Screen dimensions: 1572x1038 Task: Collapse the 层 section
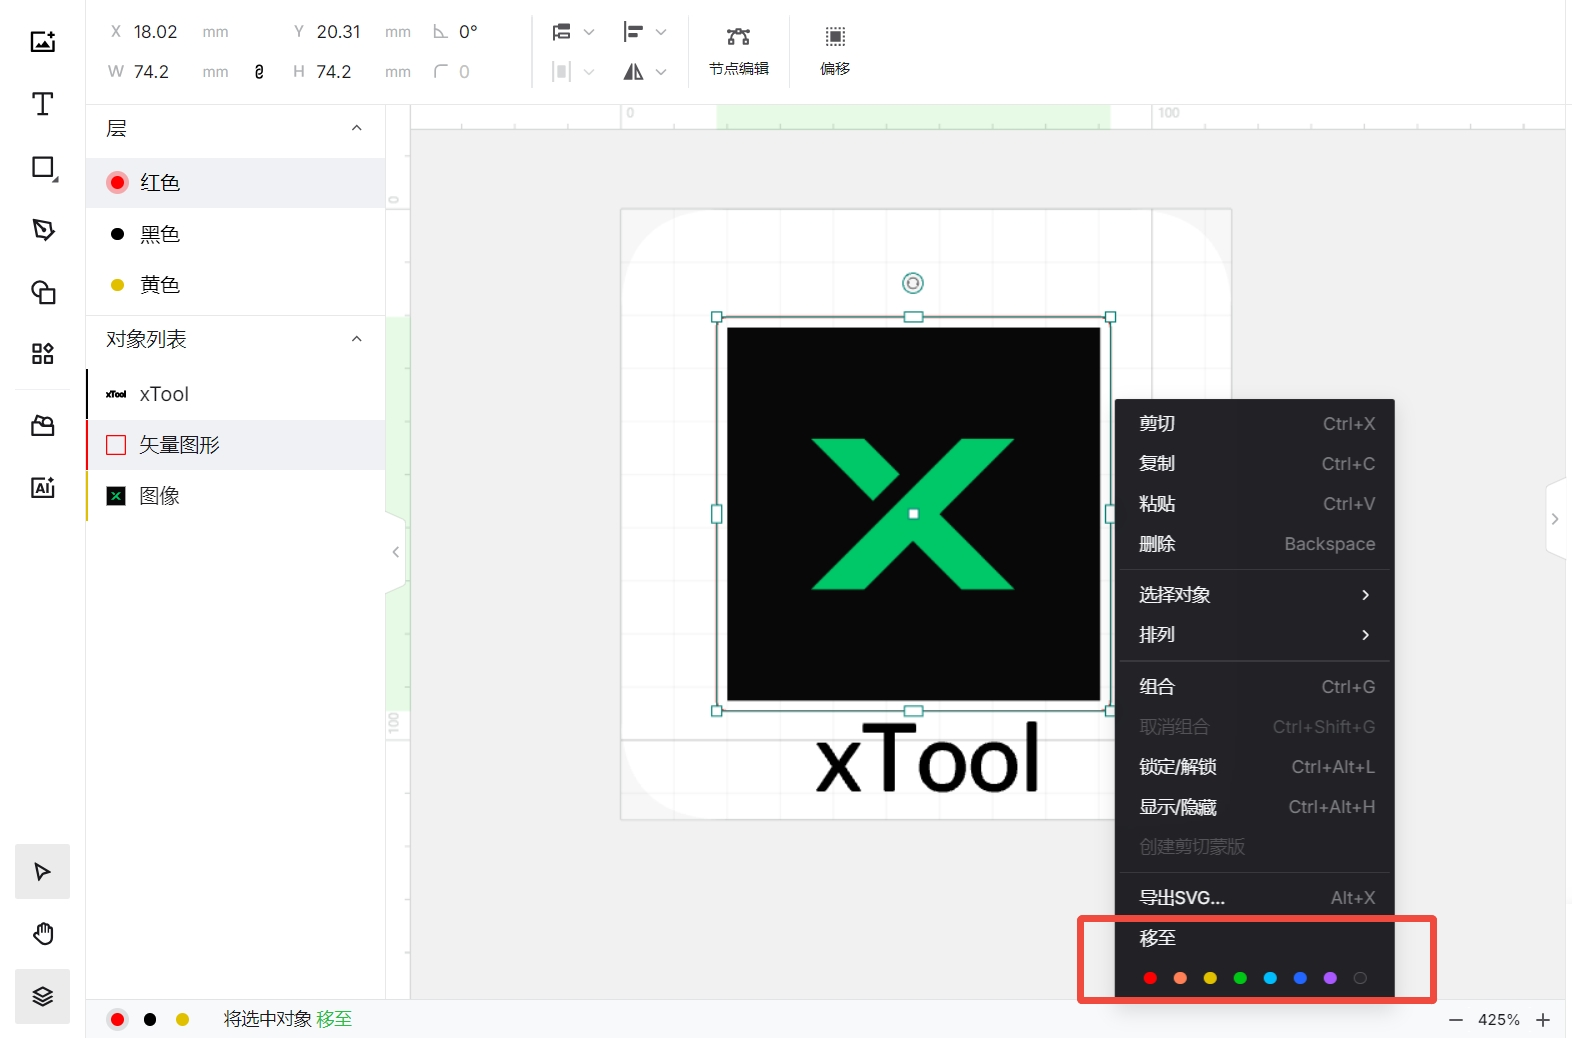(x=357, y=128)
